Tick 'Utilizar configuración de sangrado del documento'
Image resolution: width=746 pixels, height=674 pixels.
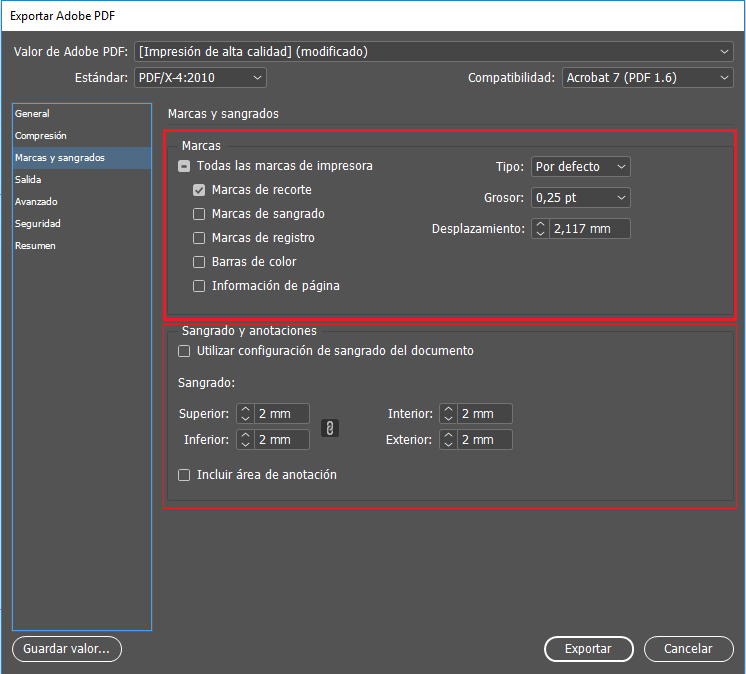point(184,351)
